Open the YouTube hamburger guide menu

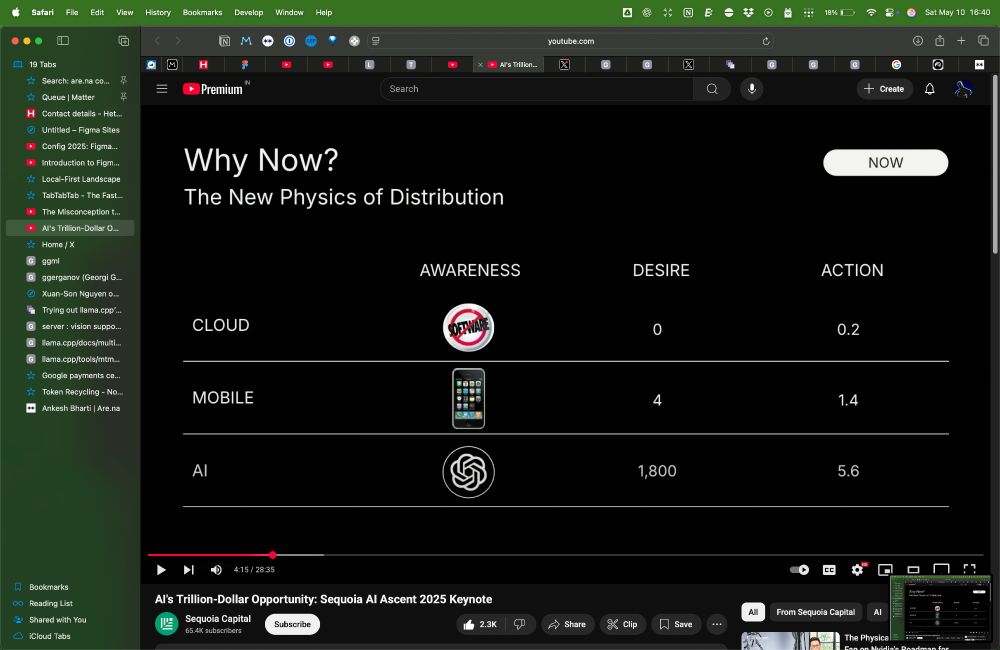[x=162, y=89]
